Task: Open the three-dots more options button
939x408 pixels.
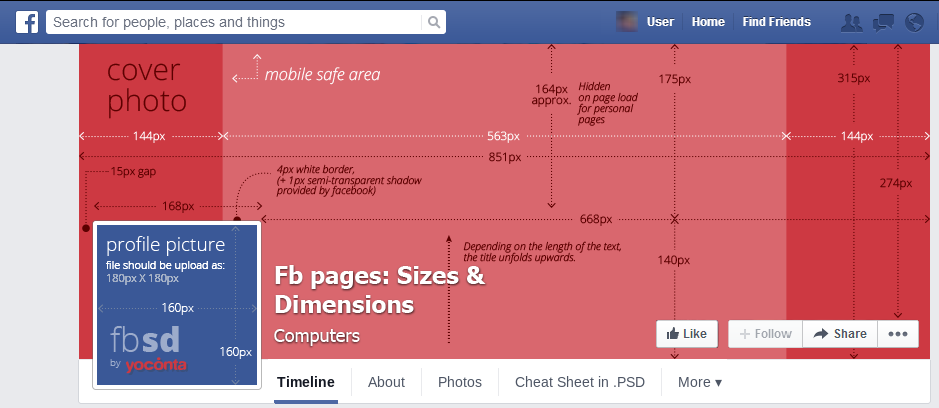Action: [897, 334]
